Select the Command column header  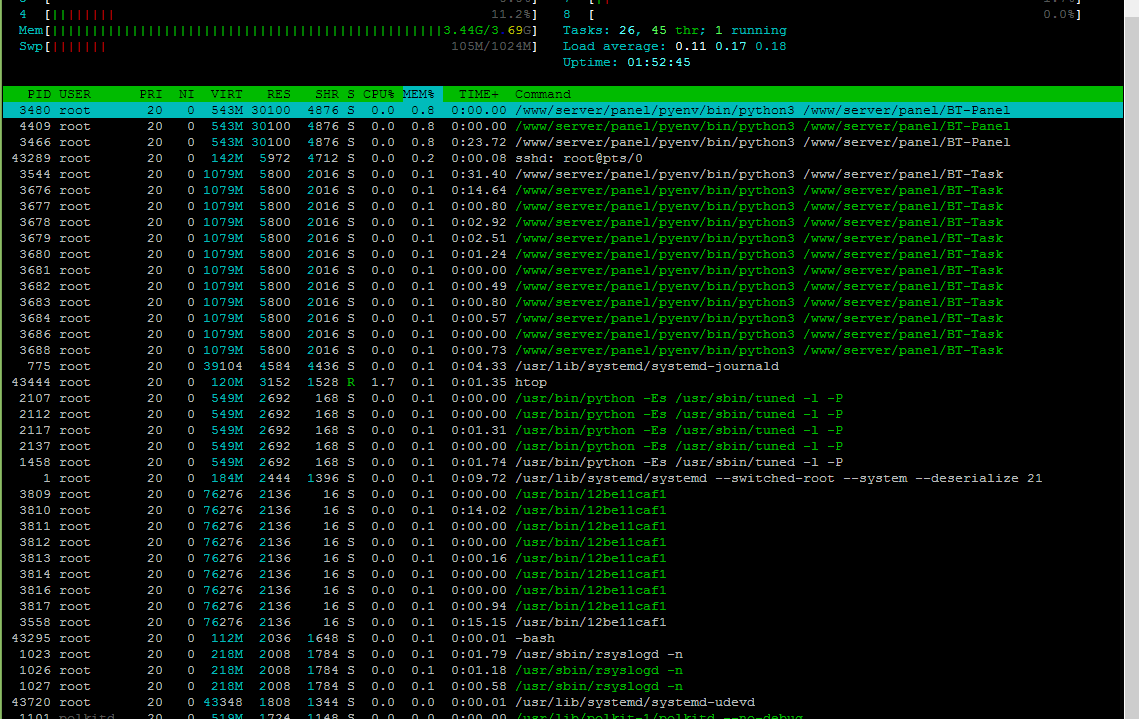pyautogui.click(x=543, y=94)
